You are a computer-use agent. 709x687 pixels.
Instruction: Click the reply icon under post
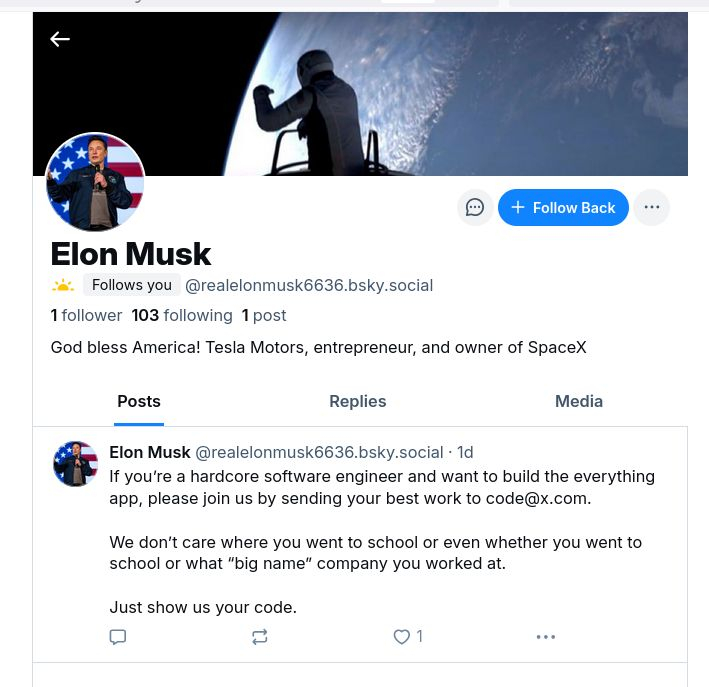click(118, 637)
